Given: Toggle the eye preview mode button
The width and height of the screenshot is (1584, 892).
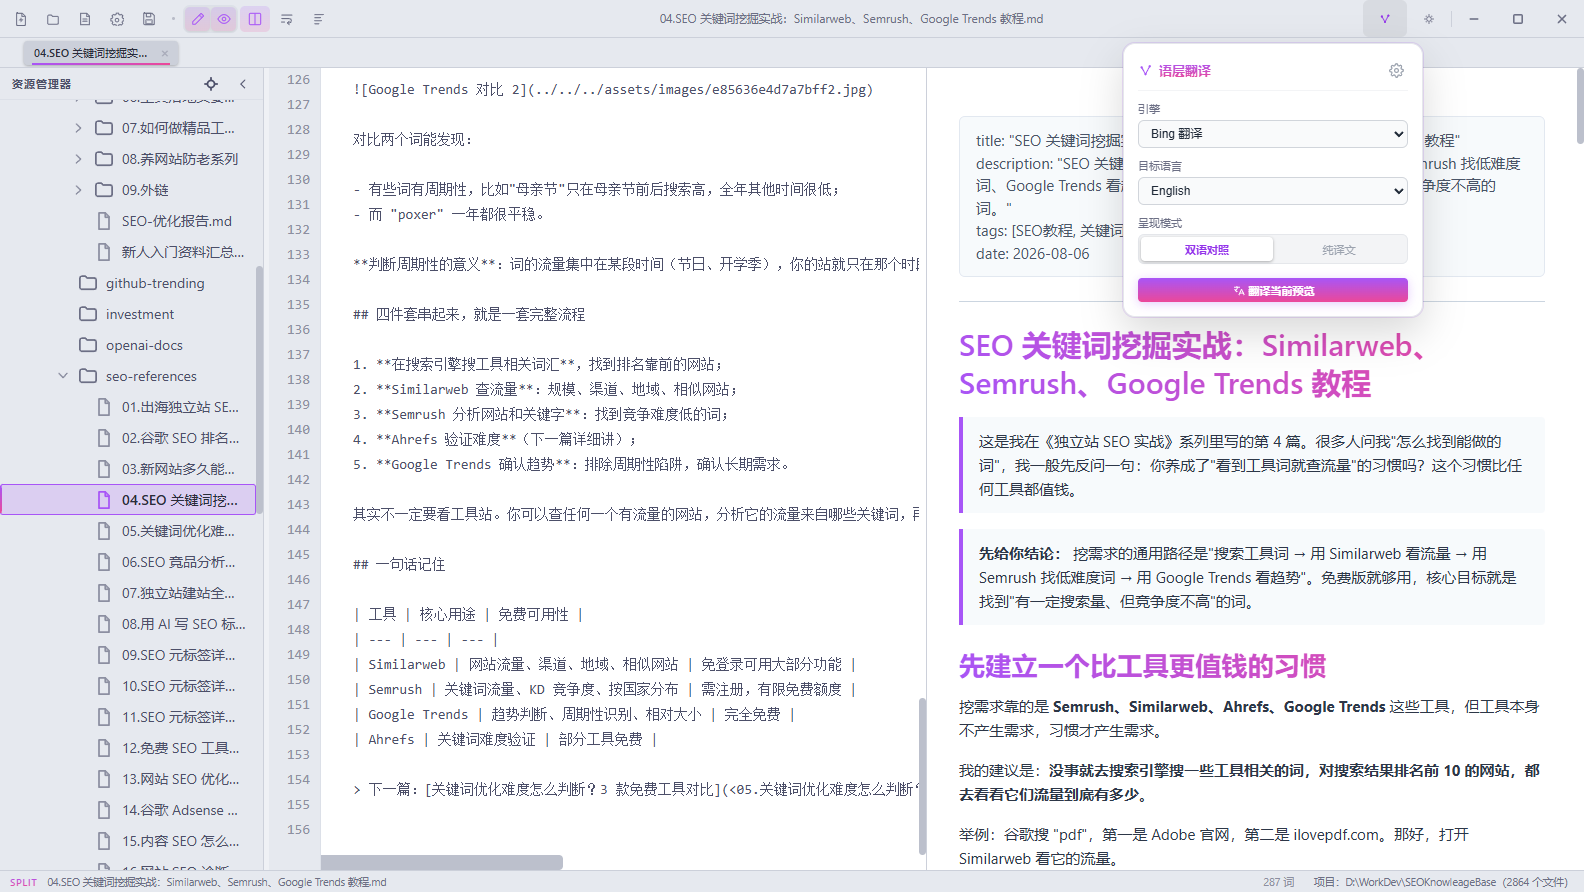Looking at the screenshot, I should (x=224, y=19).
